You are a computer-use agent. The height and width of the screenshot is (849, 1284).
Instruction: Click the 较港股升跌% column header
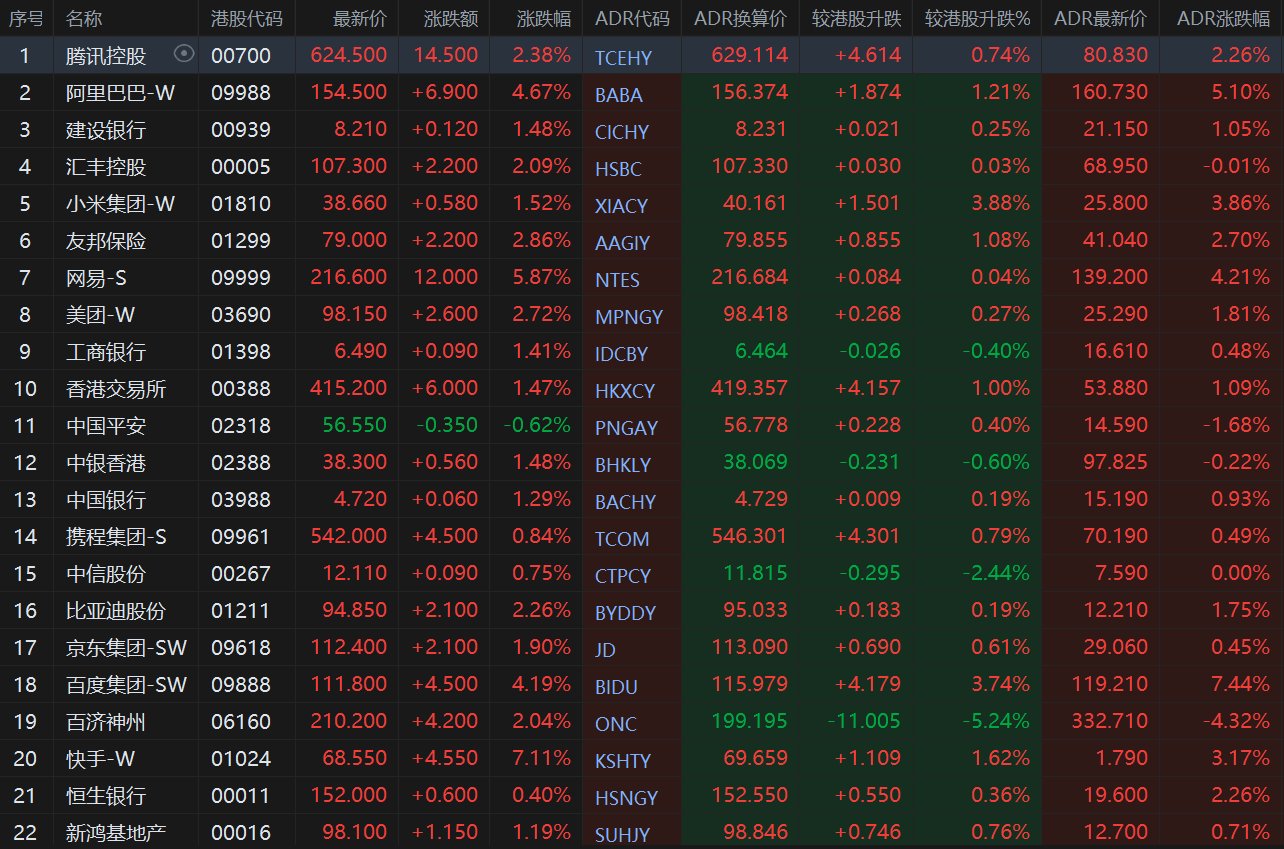pyautogui.click(x=977, y=18)
